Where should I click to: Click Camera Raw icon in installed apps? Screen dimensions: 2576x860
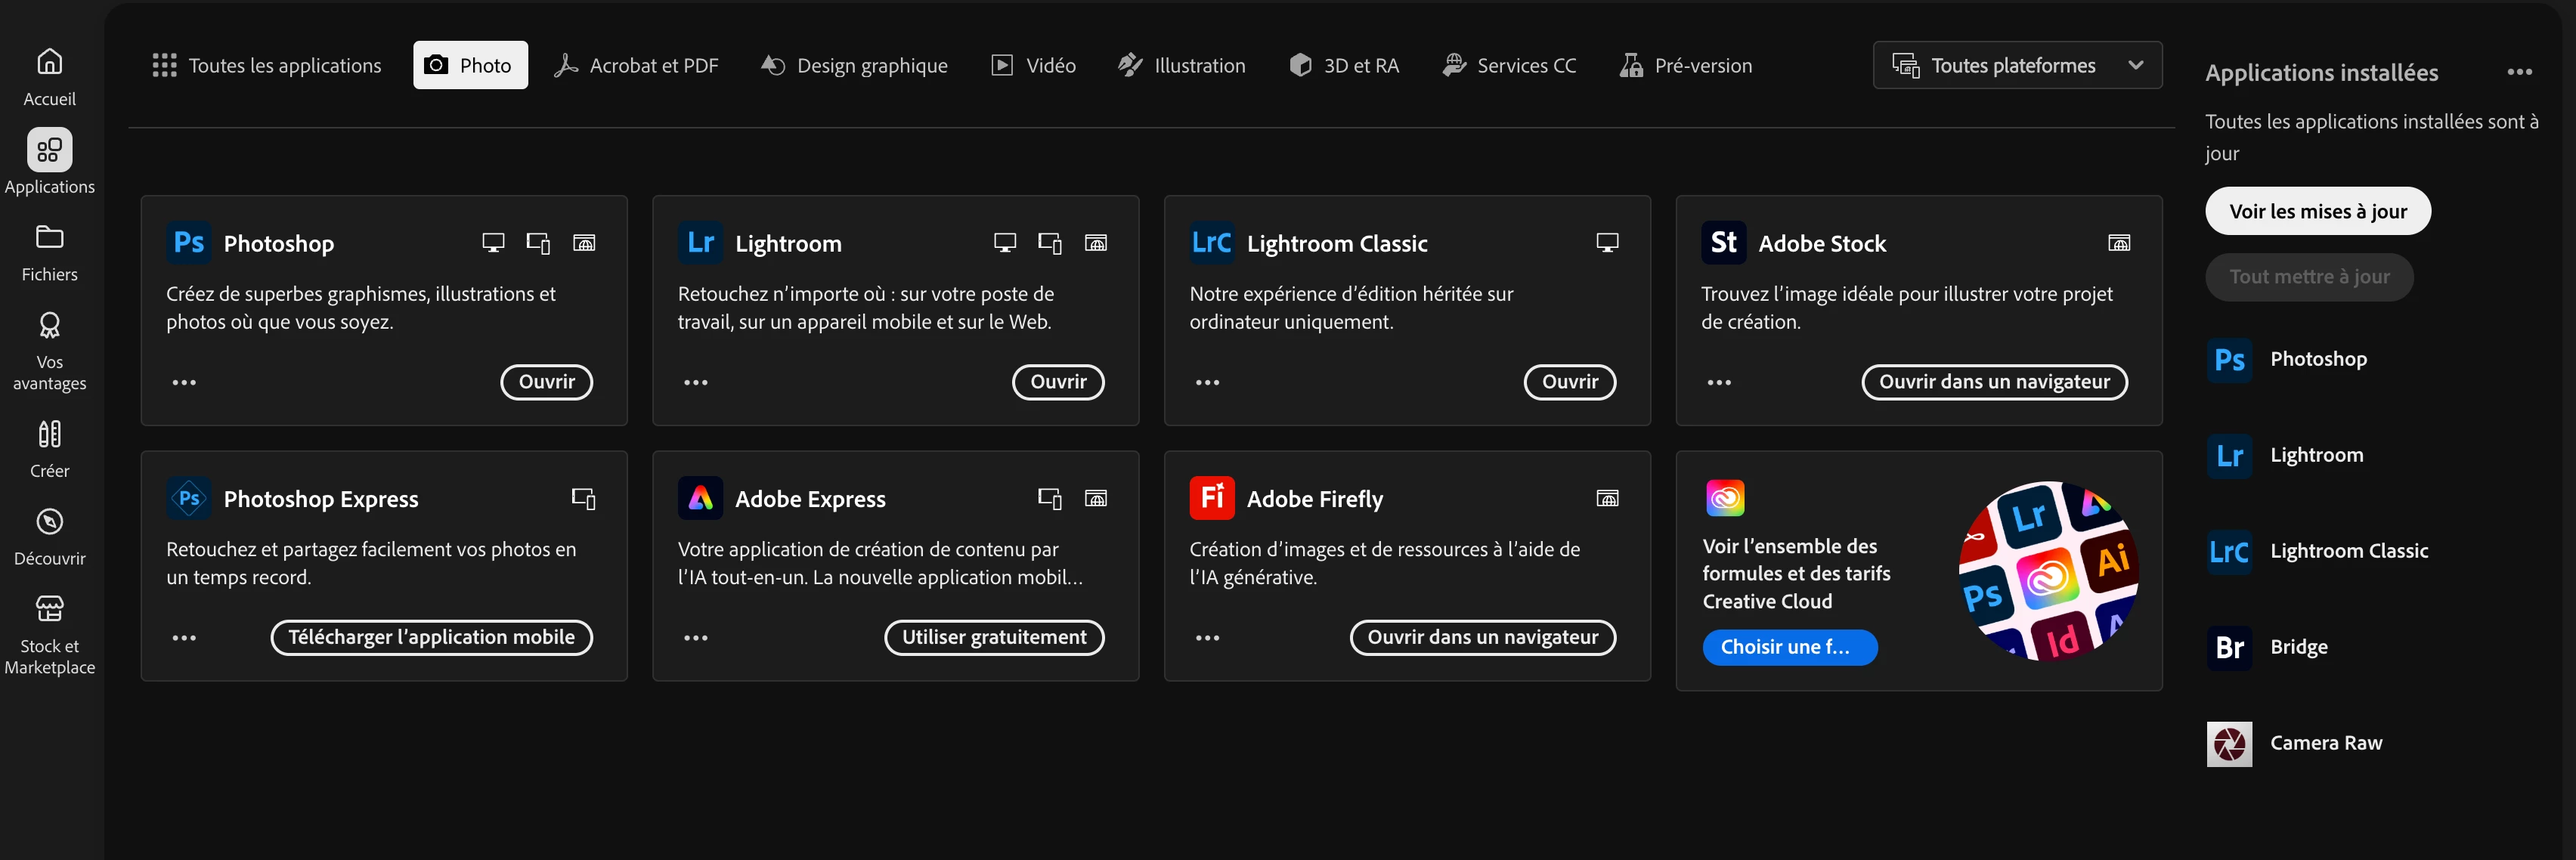click(2229, 743)
